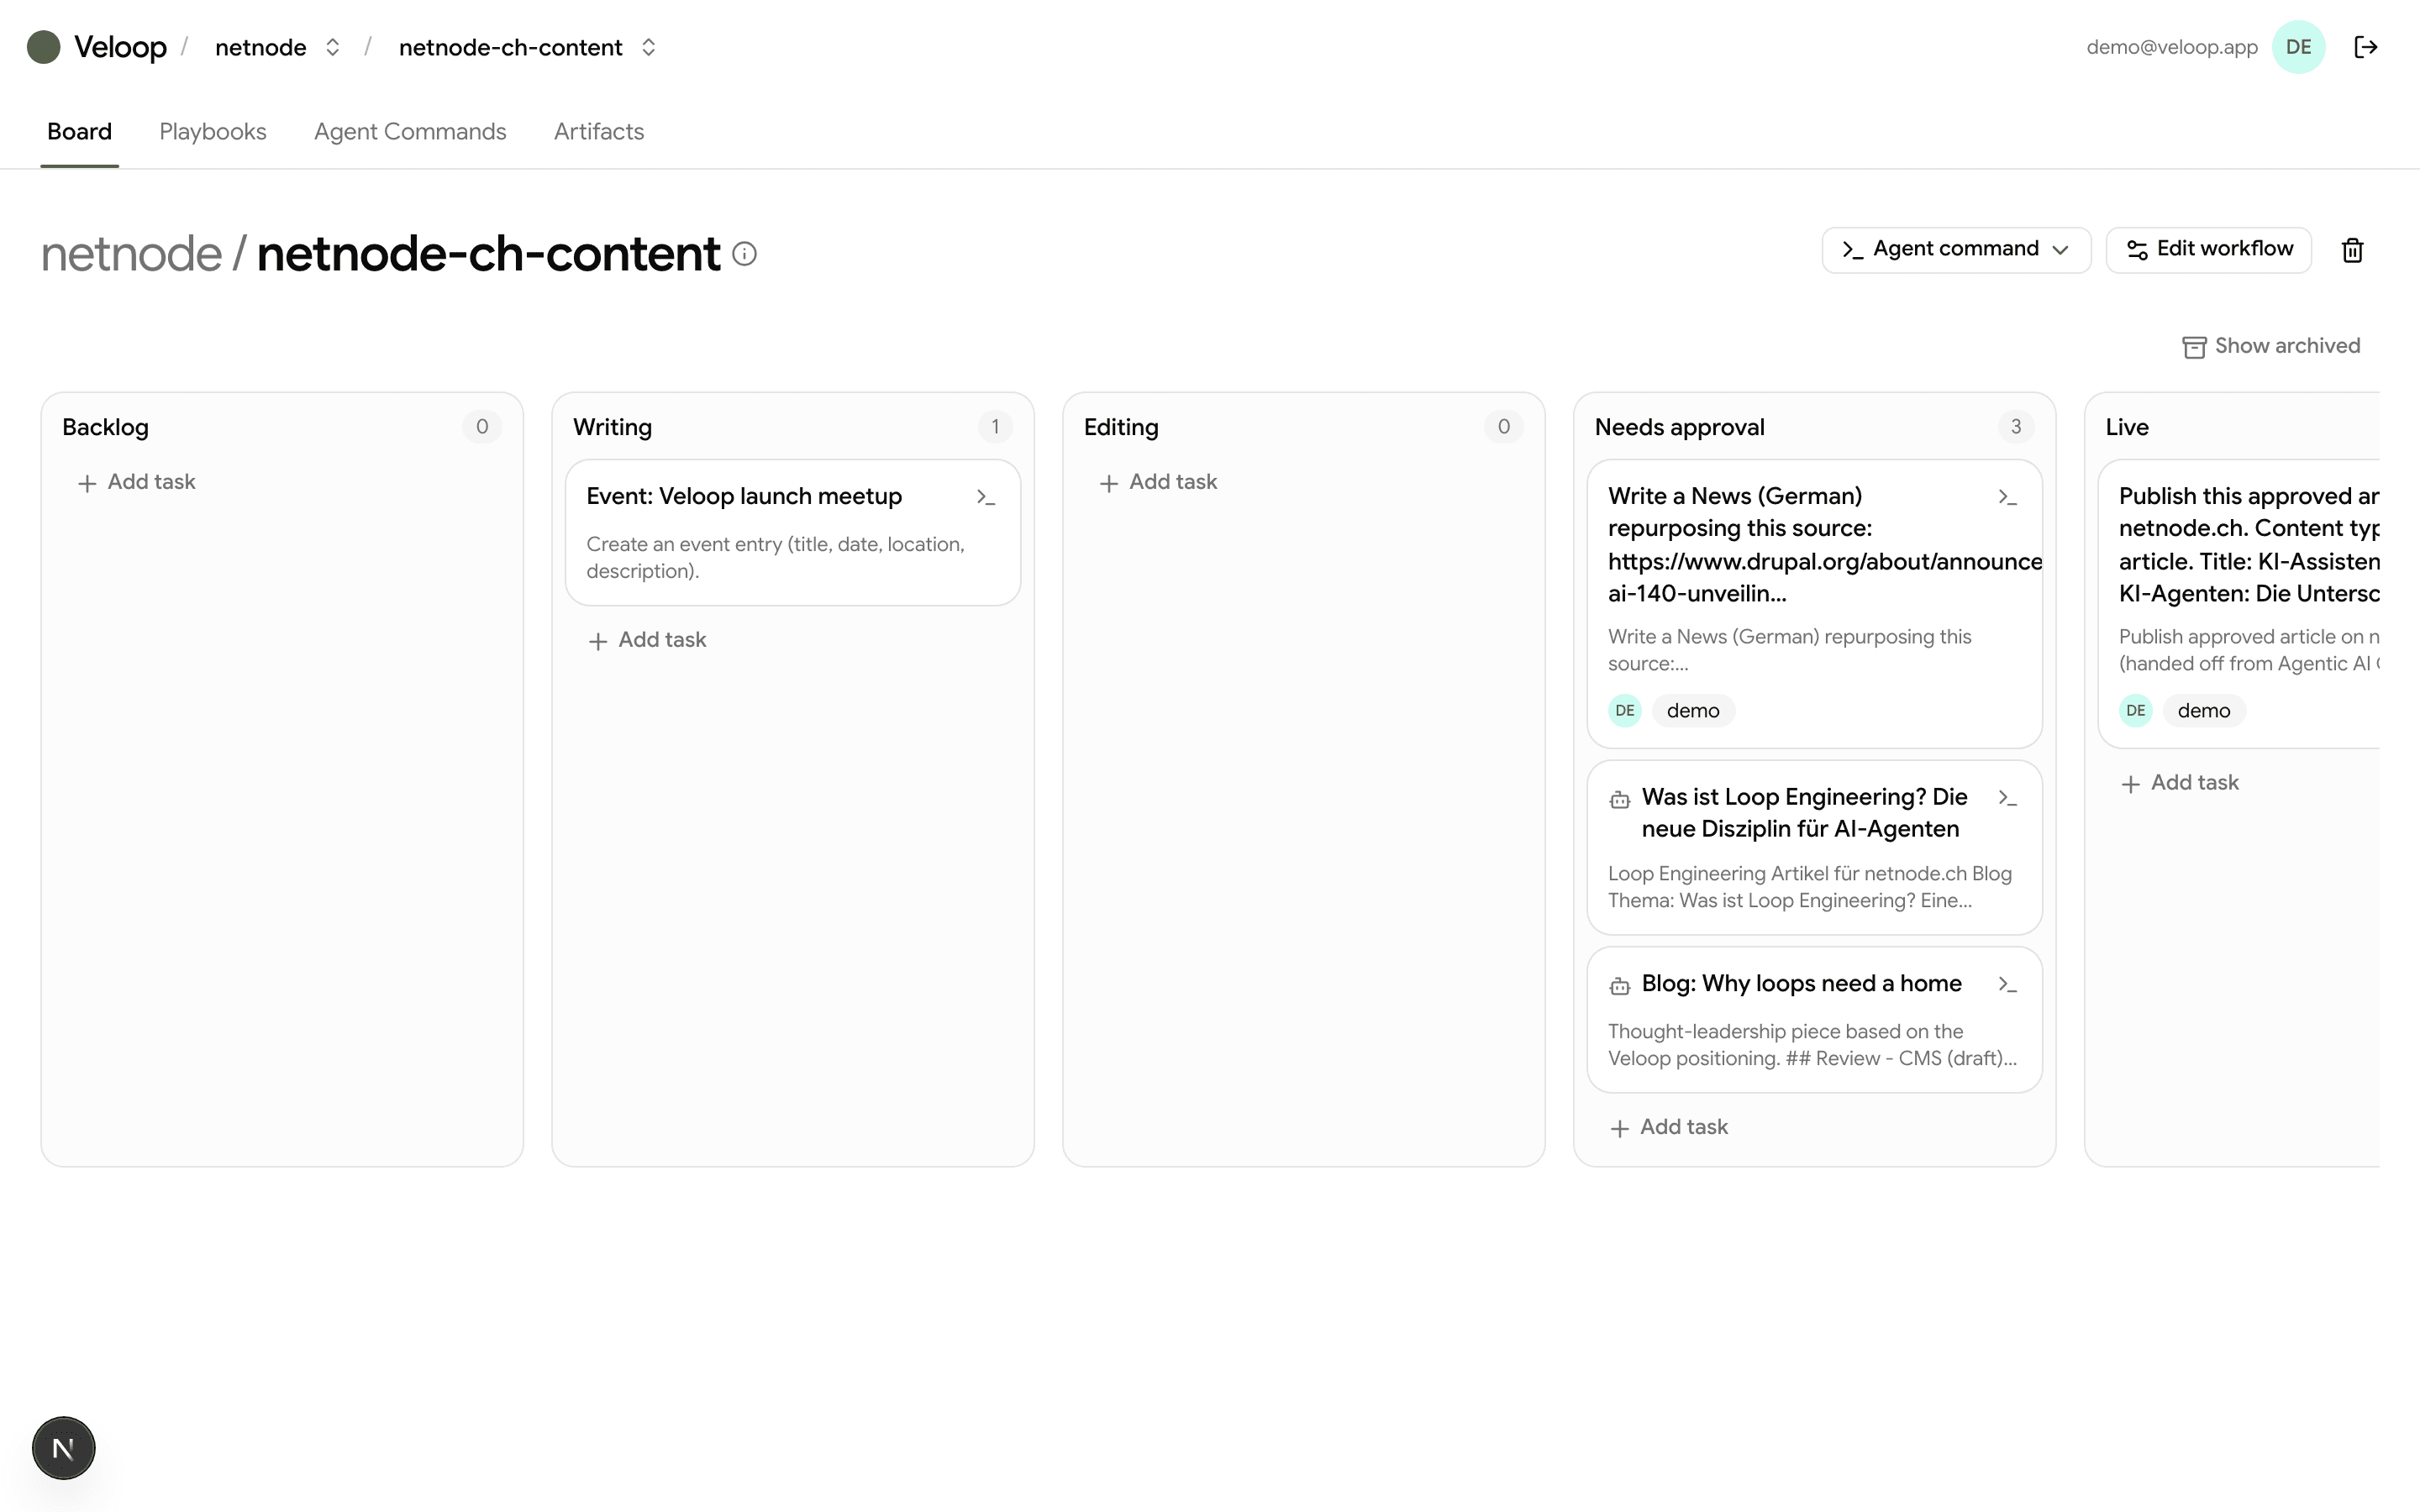Screen dimensions: 2420x1512
Task: Open Publish this approved article card
Action: click(2239, 604)
